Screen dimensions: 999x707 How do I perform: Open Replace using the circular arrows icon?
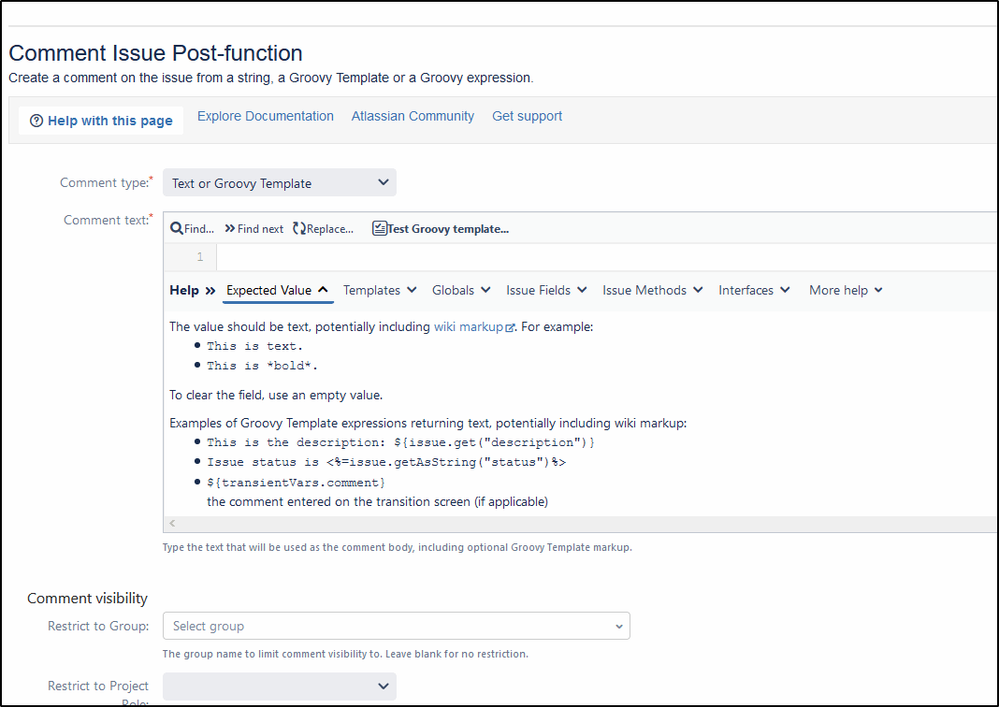pos(299,228)
